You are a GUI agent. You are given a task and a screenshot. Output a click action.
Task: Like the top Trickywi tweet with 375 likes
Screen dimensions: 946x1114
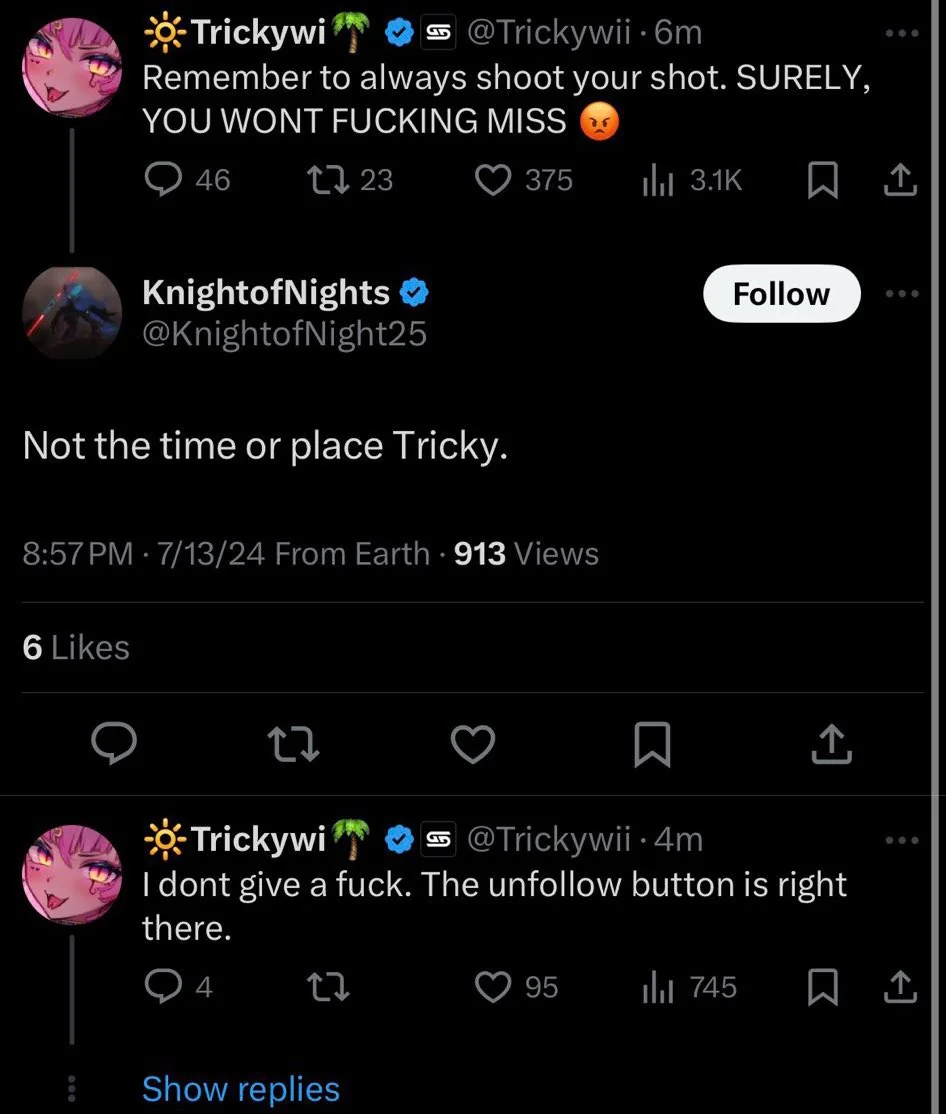tap(492, 180)
